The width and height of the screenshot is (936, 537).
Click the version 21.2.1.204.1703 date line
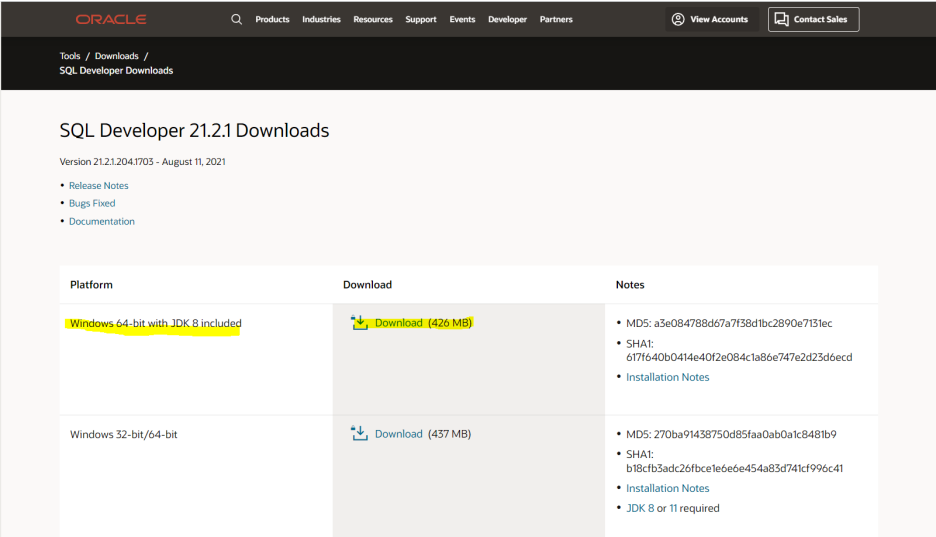[x=143, y=162]
